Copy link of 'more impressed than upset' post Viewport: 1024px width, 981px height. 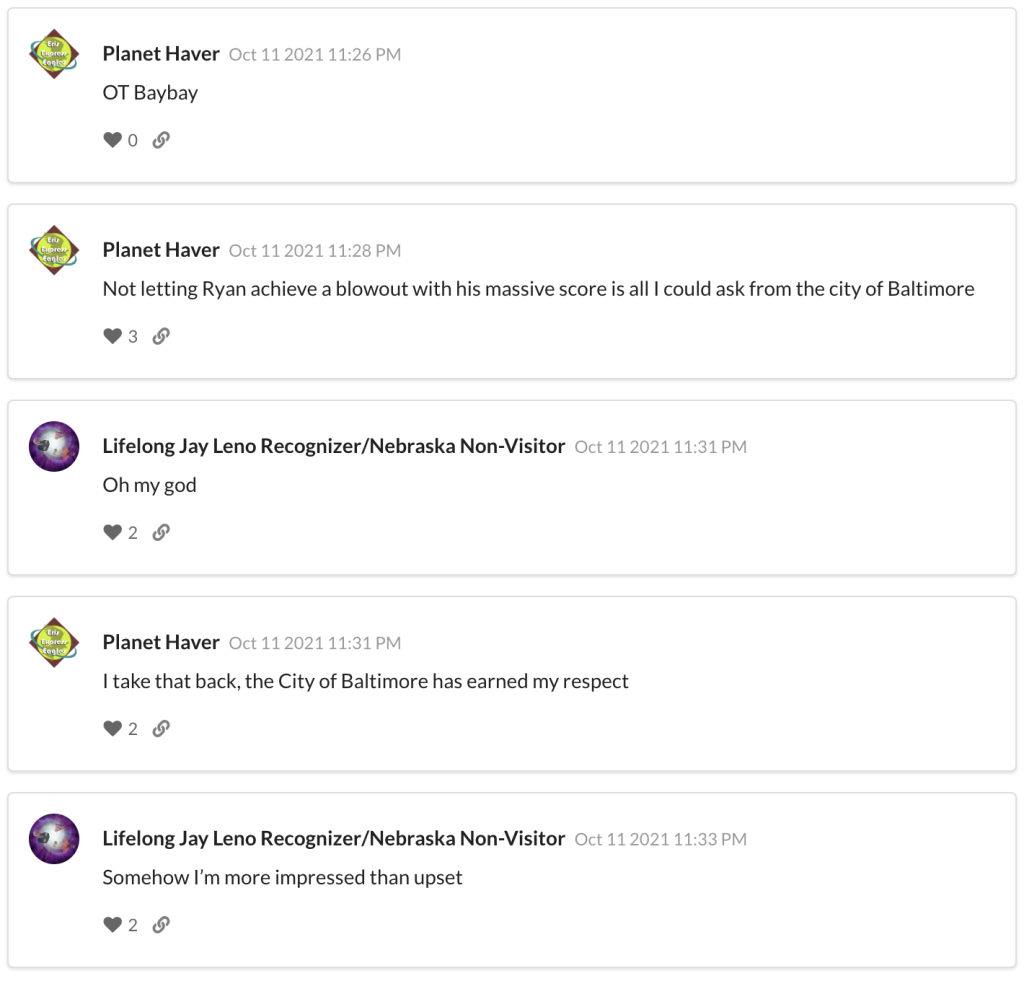click(x=161, y=925)
